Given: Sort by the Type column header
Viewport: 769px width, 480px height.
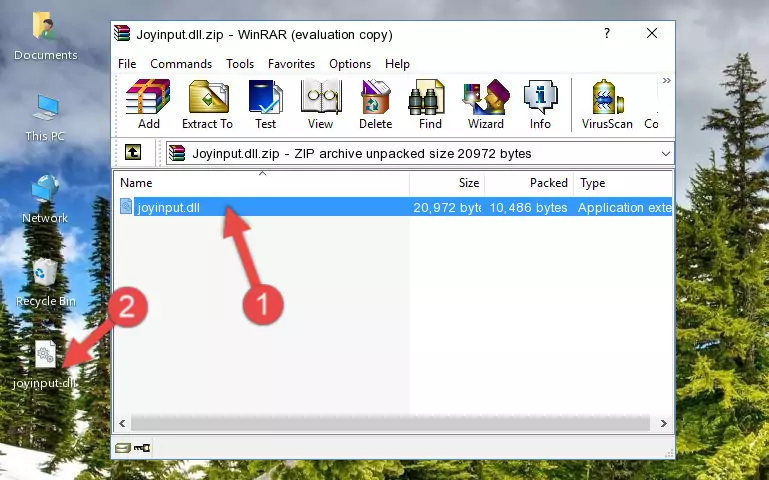Looking at the screenshot, I should coord(623,182).
